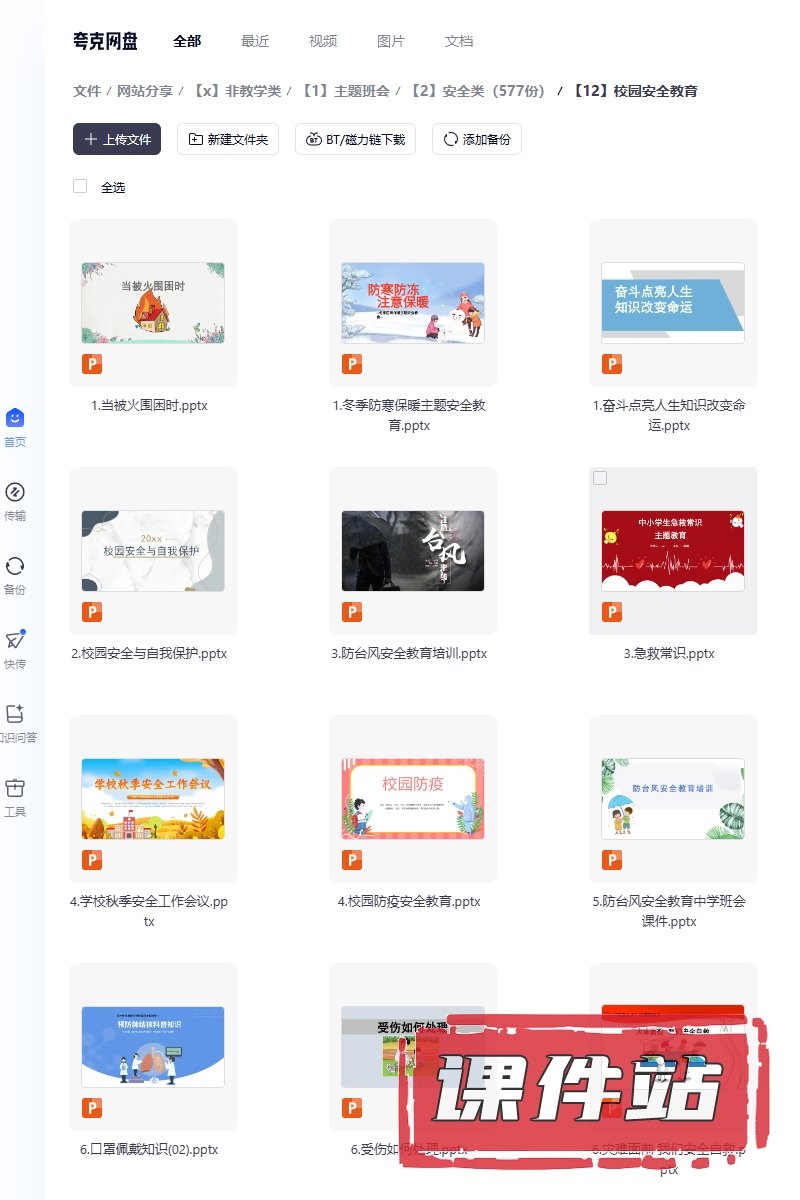Image resolution: width=800 pixels, height=1200 pixels.
Task: Open the knowledge Q&A sidebar icon
Action: point(15,714)
